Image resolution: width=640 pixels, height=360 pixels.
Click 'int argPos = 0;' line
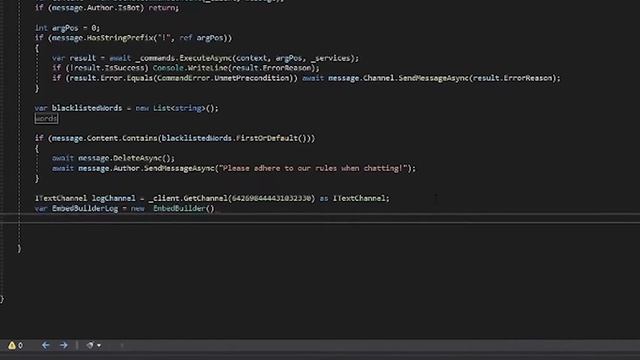pyautogui.click(x=67, y=28)
